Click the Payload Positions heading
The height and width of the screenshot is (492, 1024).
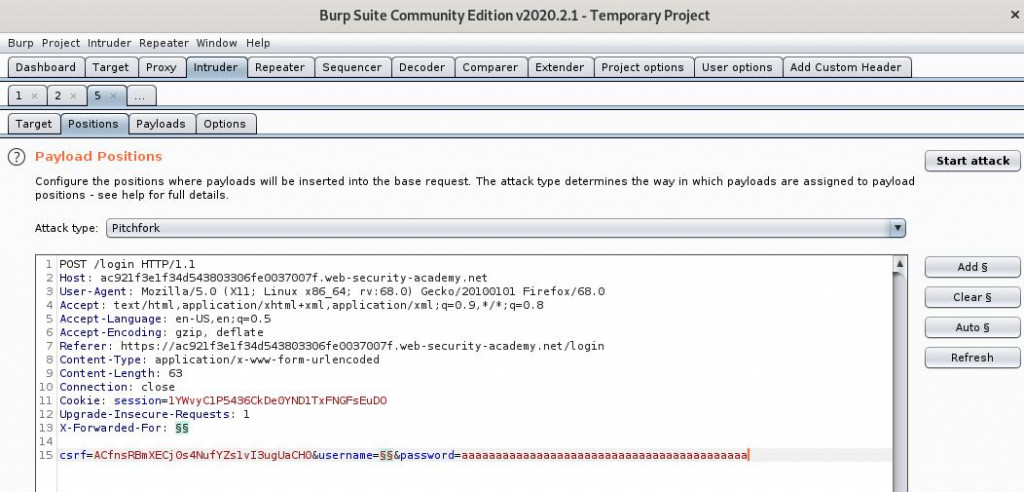99,156
